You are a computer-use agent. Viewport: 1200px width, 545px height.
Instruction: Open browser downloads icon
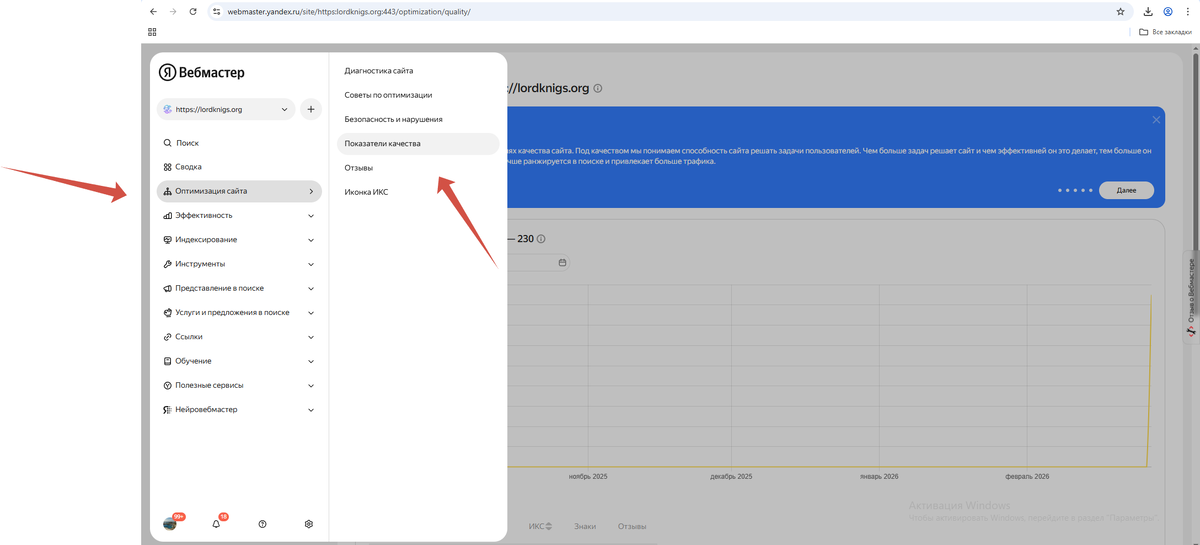[1148, 12]
